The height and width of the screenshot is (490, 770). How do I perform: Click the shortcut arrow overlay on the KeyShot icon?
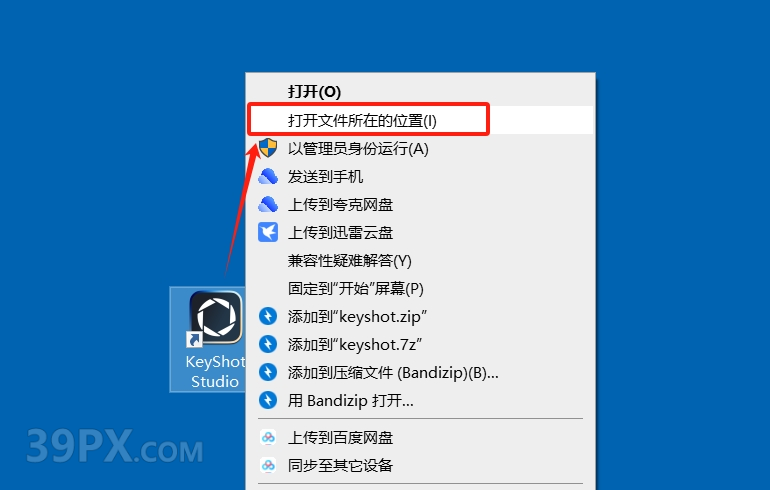(x=194, y=339)
